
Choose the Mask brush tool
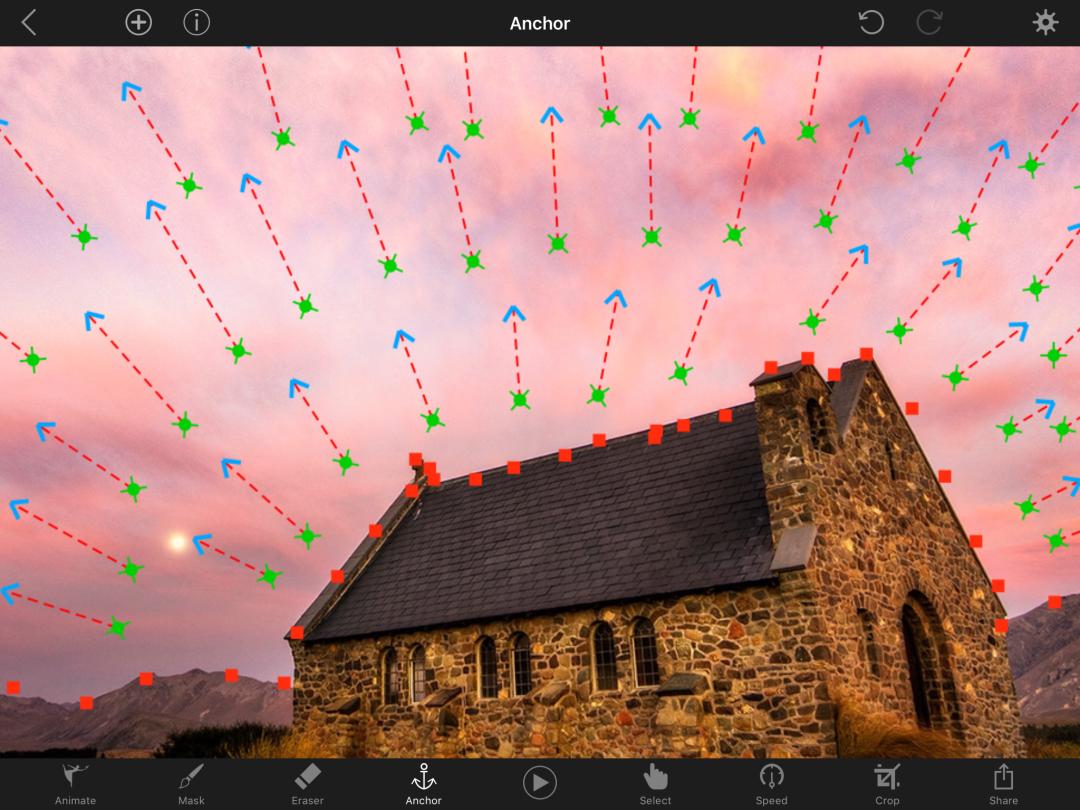(191, 782)
